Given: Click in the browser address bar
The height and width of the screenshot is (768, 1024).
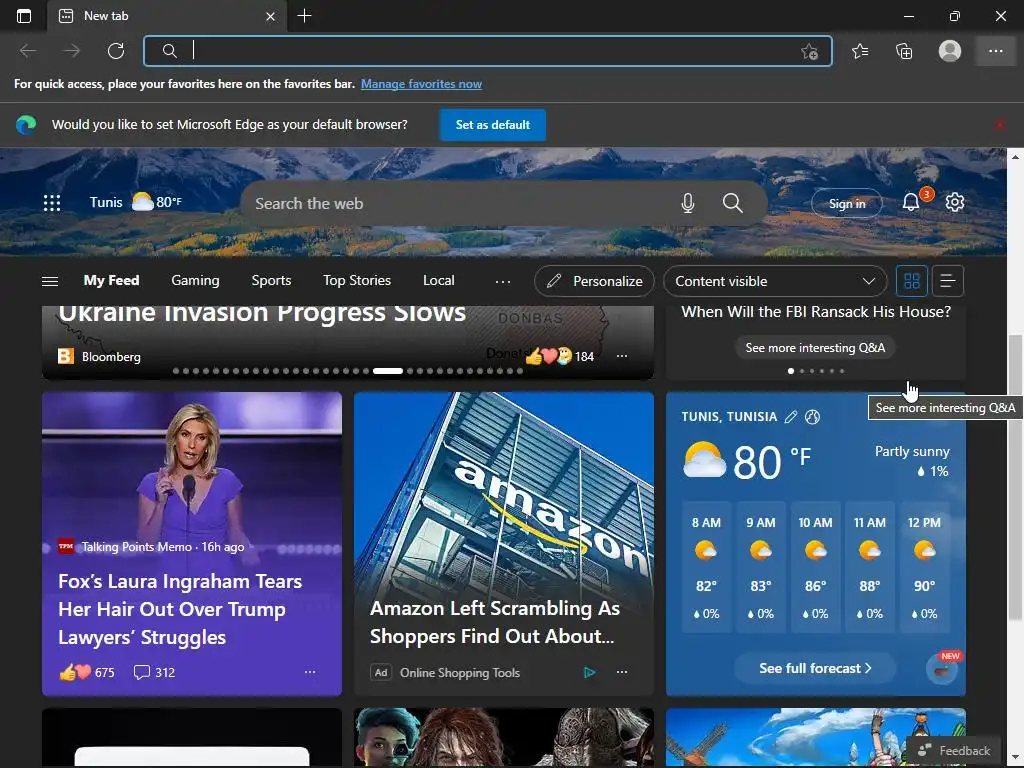Looking at the screenshot, I should pos(488,51).
